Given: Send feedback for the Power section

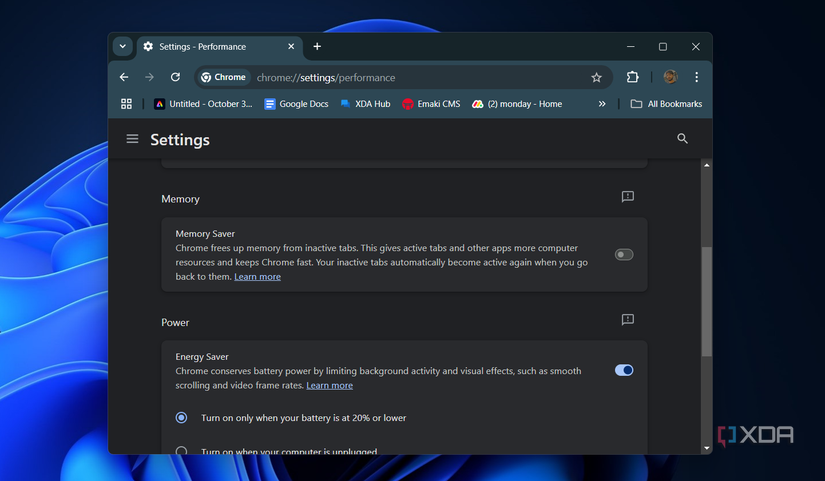Looking at the screenshot, I should (628, 320).
